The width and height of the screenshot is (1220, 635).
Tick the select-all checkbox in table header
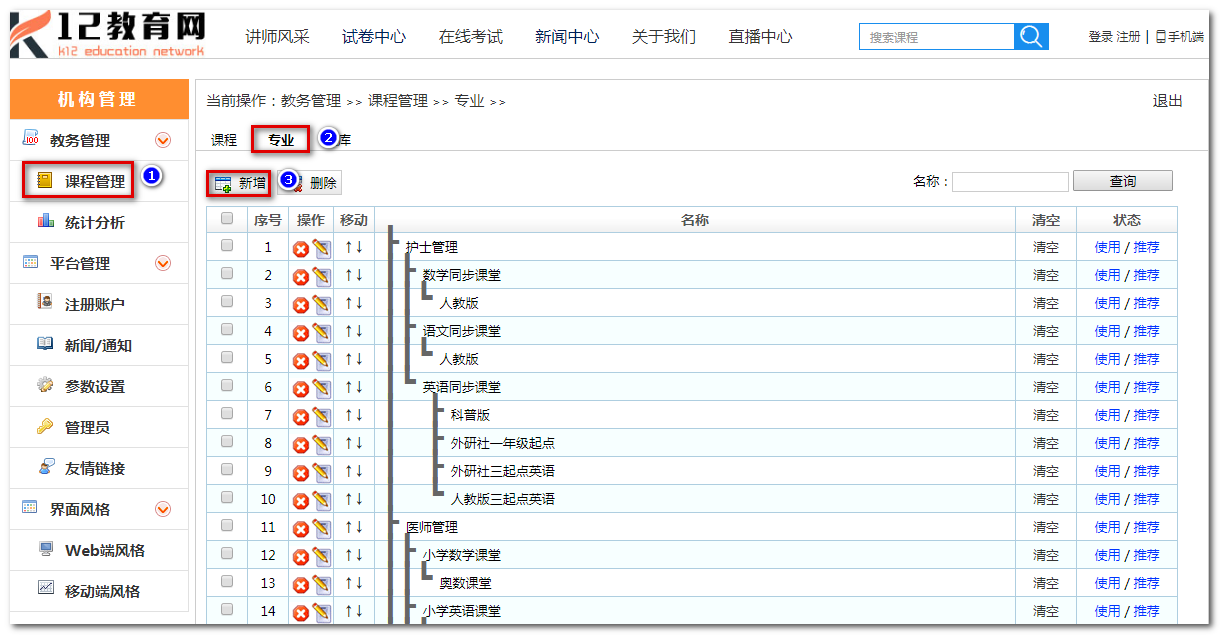(227, 219)
